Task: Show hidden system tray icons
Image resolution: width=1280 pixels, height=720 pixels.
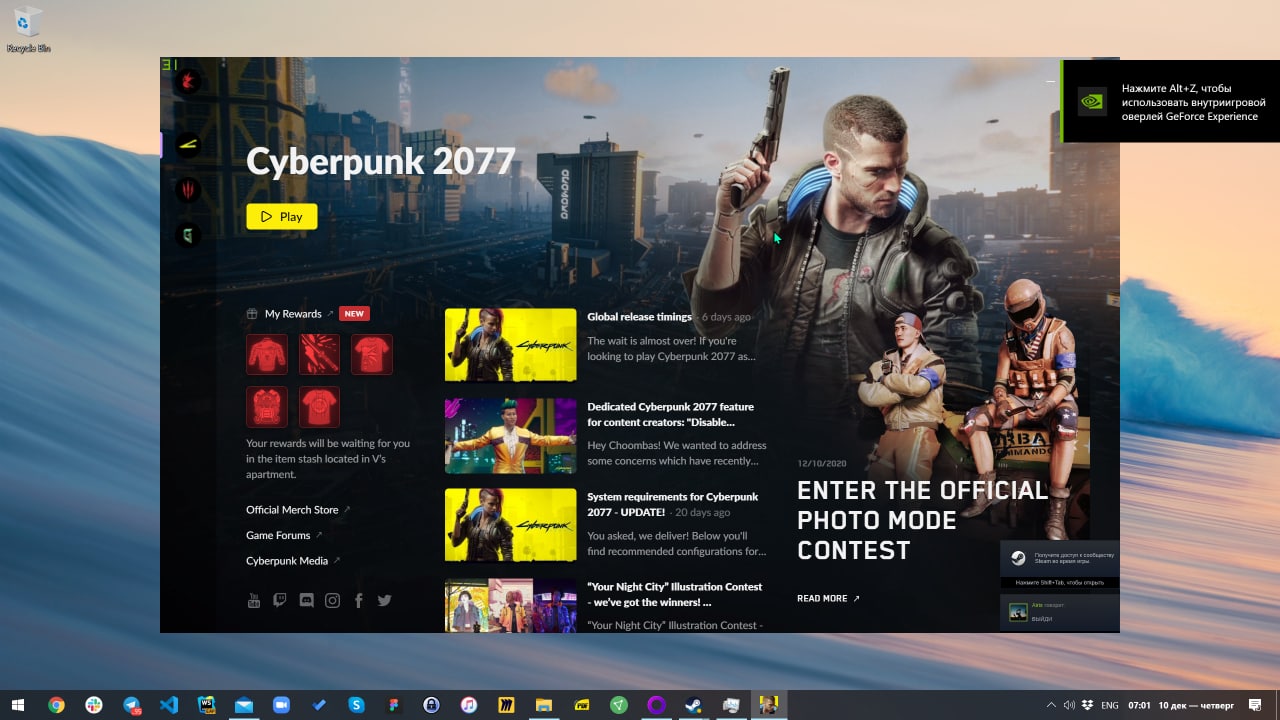Action: 1051,705
